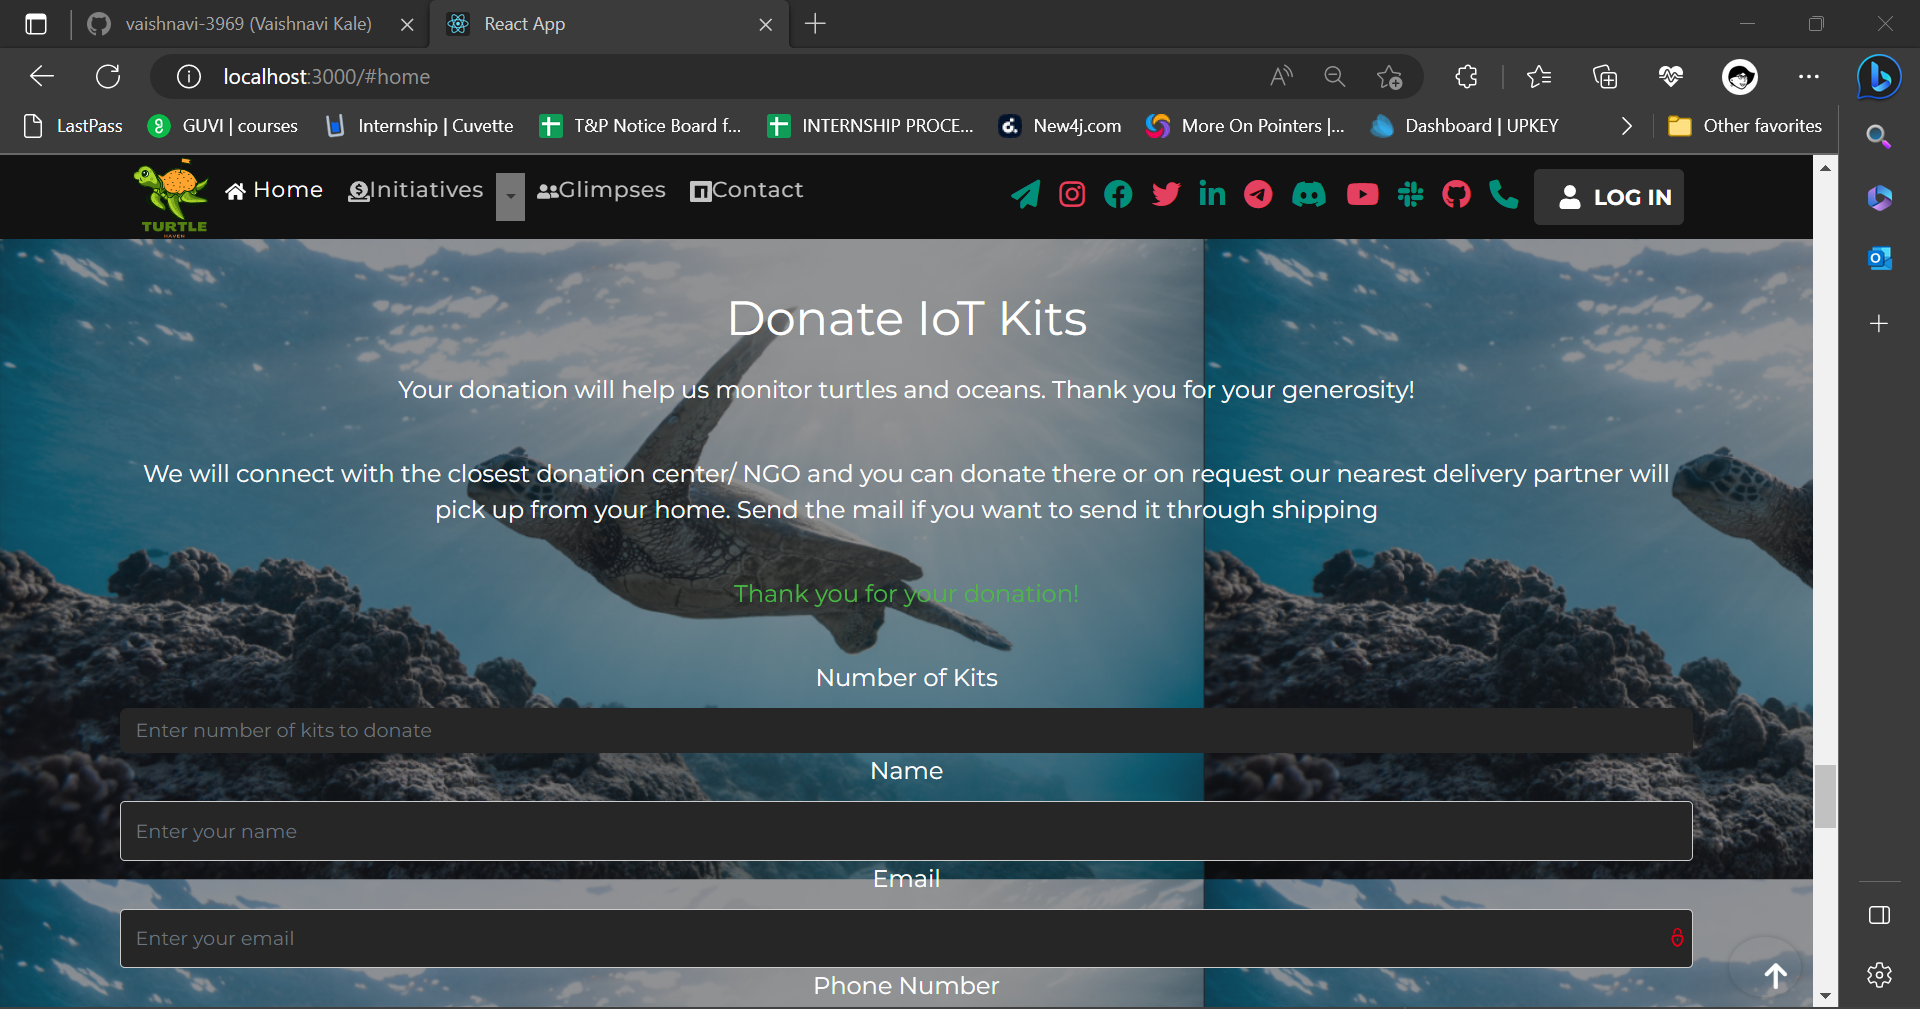Screen dimensions: 1920x1009
Task: Click the browser address bar URL
Action: [327, 76]
